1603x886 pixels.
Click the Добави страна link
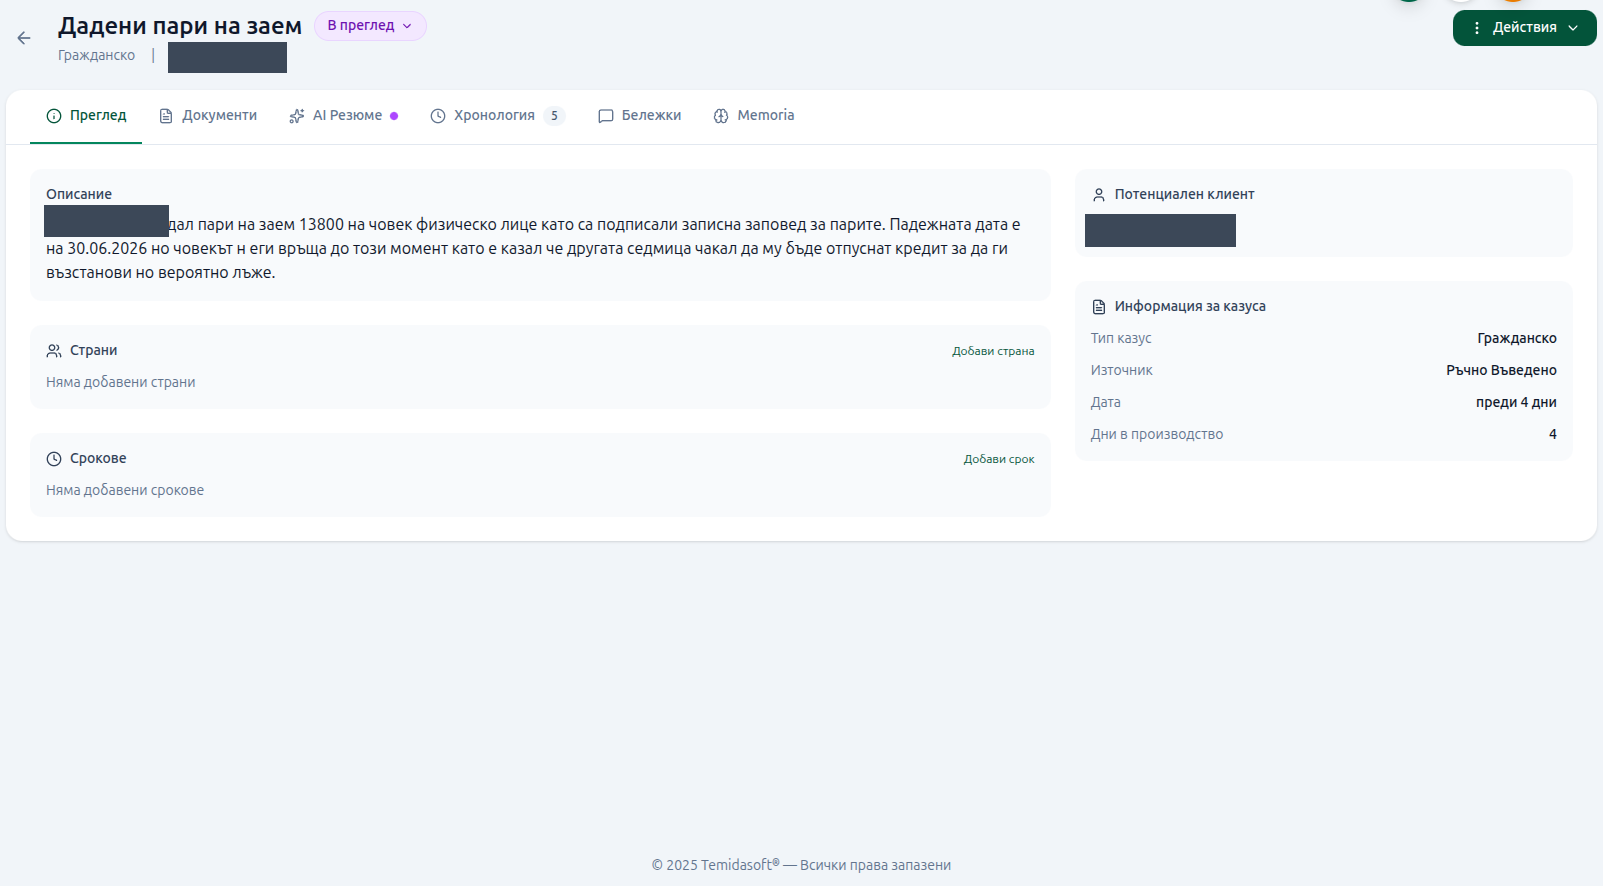click(993, 351)
